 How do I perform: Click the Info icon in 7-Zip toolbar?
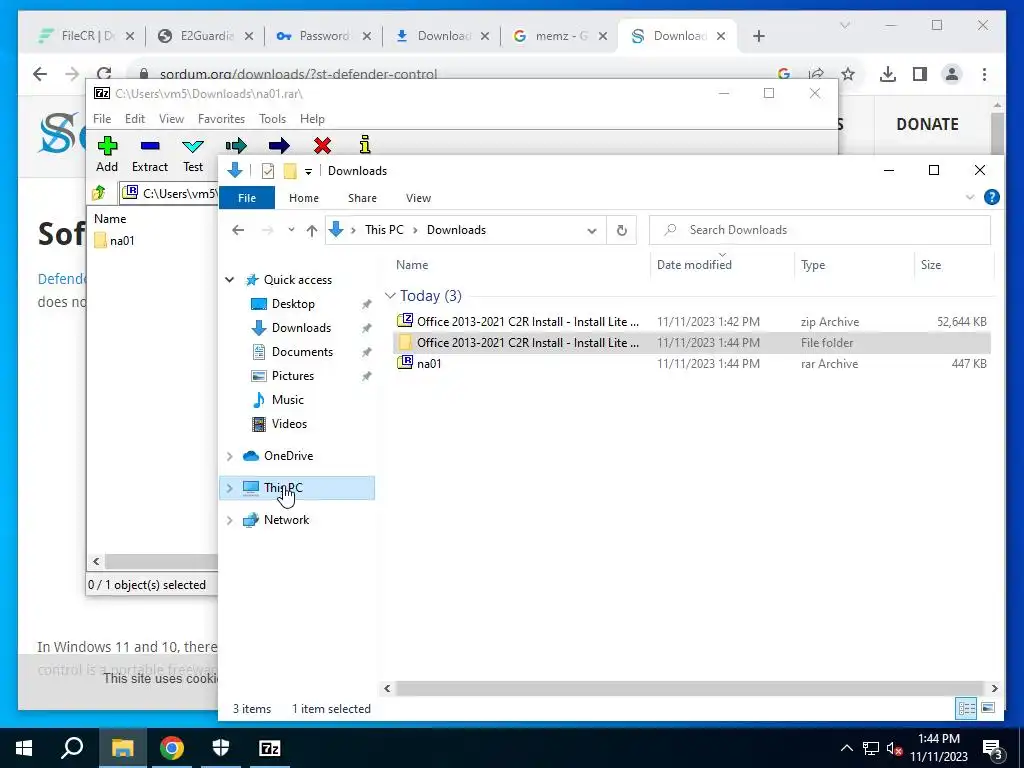coord(365,144)
